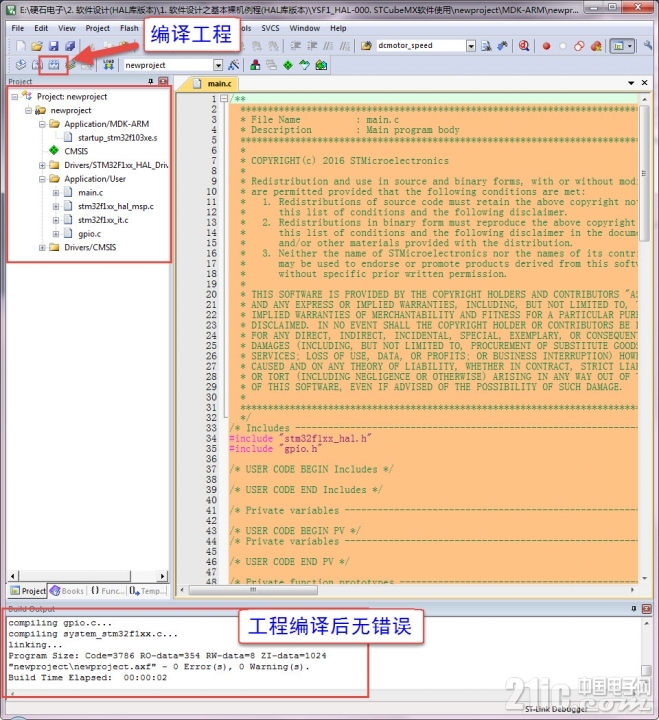Click the Save All icon

tap(70, 45)
